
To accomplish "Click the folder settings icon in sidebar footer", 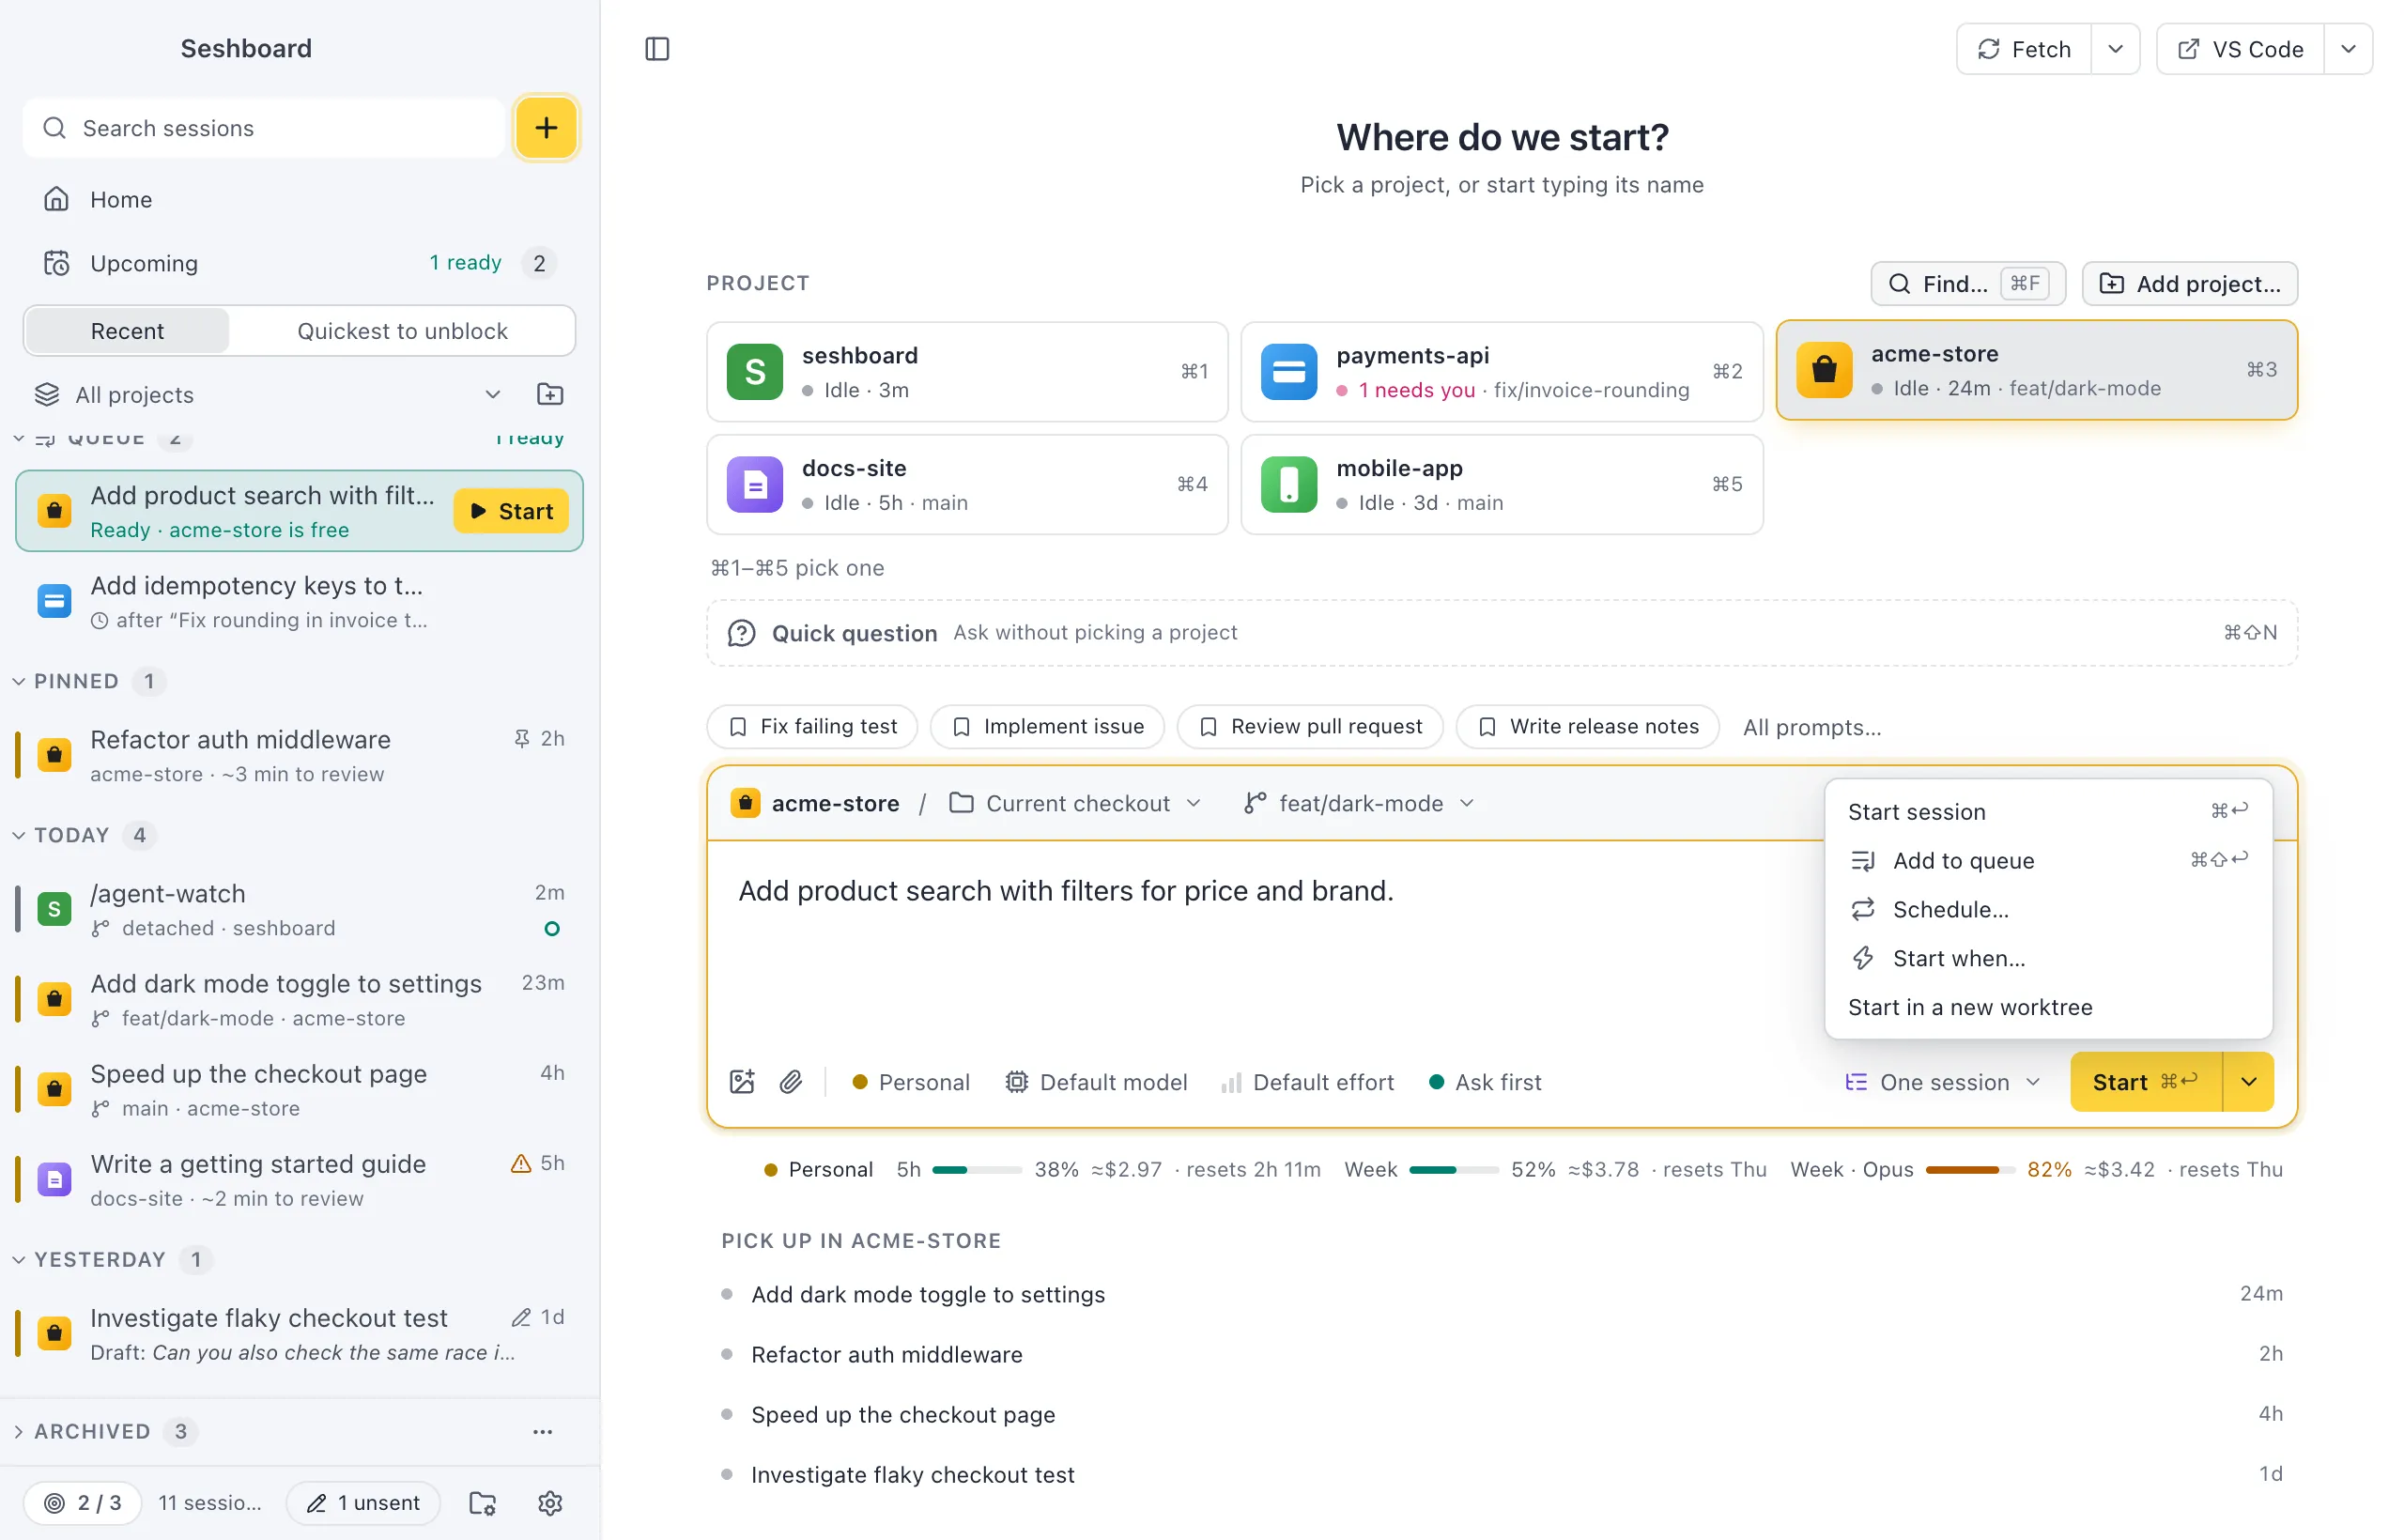I will pos(483,1502).
